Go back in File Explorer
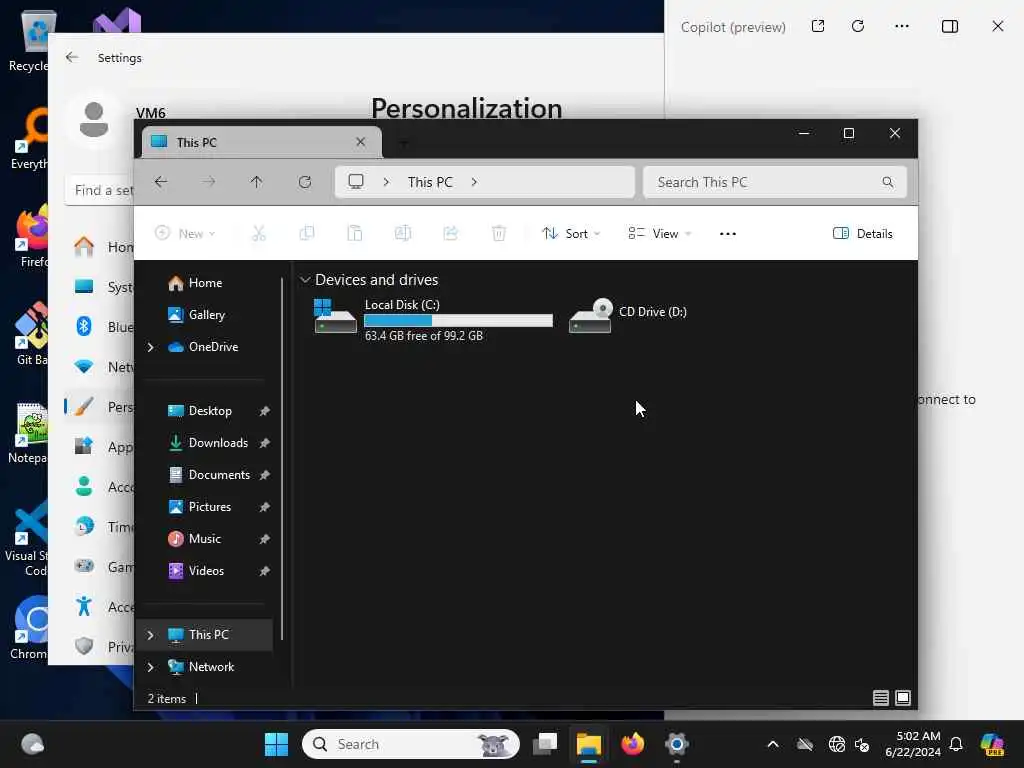The height and width of the screenshot is (768, 1024). (x=161, y=182)
